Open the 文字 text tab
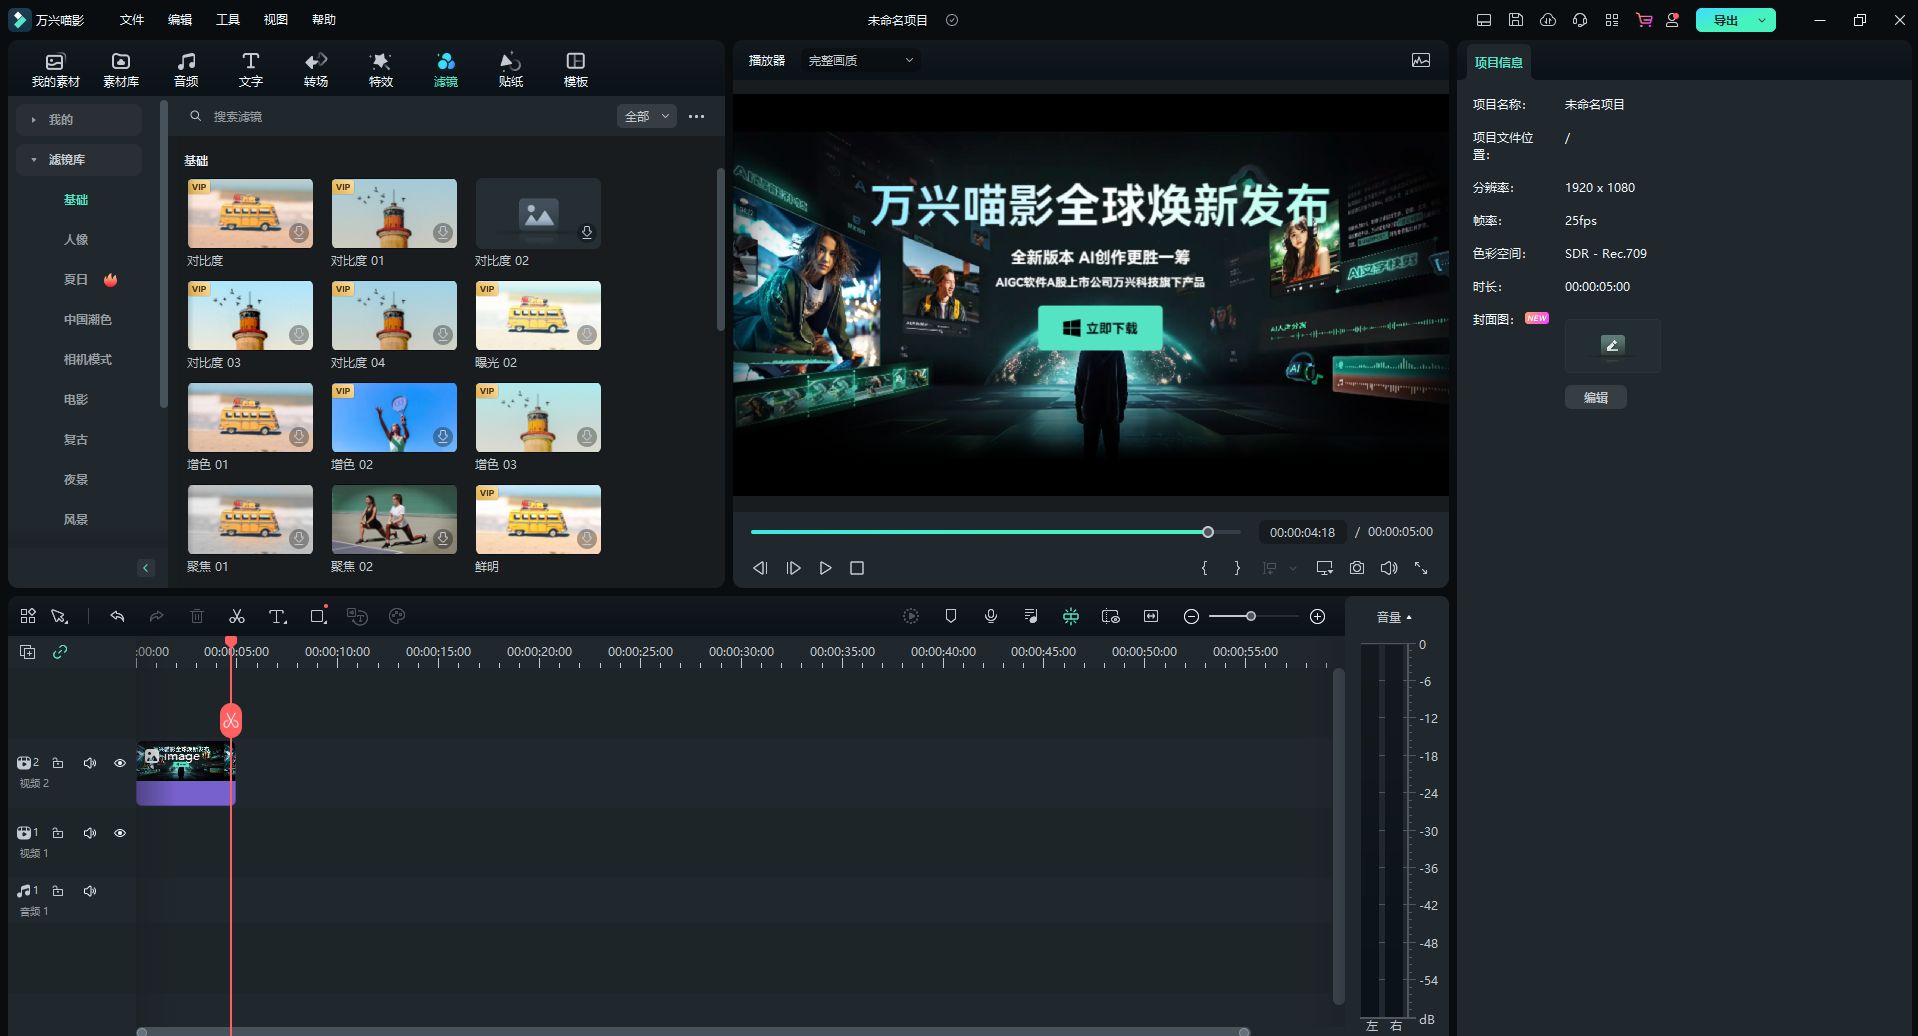This screenshot has height=1036, width=1918. pyautogui.click(x=251, y=69)
